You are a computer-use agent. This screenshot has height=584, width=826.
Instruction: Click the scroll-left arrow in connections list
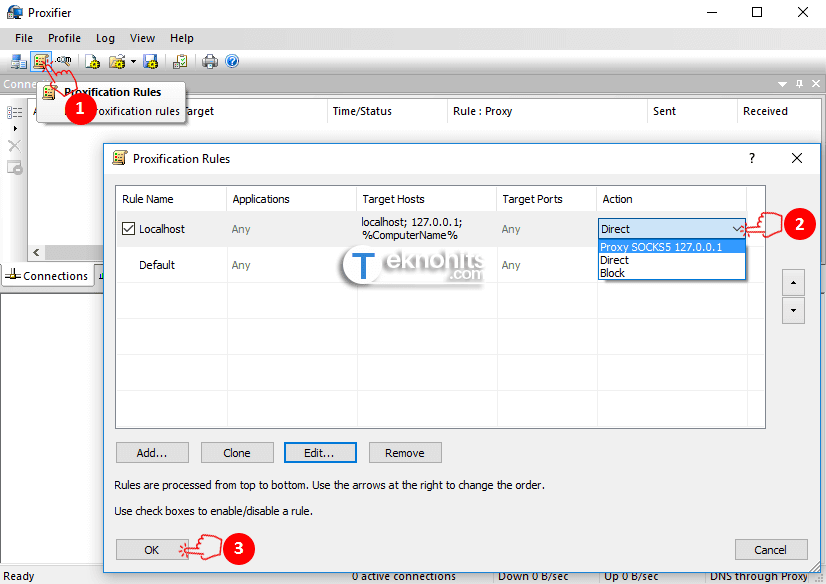(x=36, y=252)
